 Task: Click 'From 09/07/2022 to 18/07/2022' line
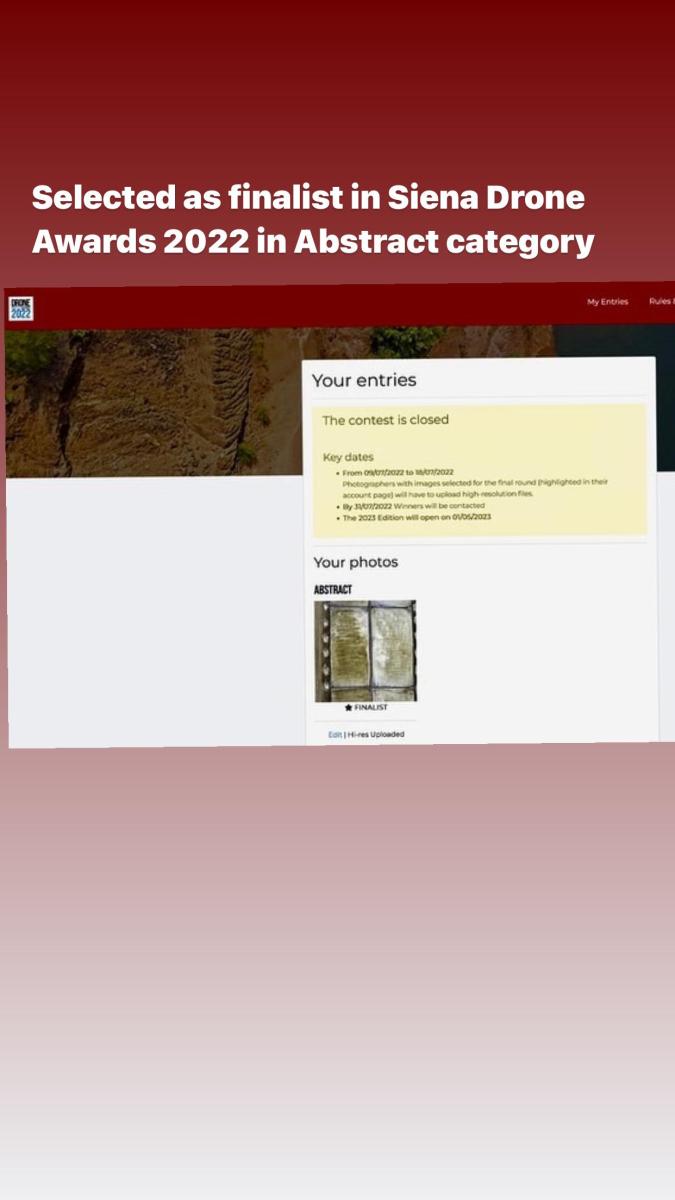[398, 472]
